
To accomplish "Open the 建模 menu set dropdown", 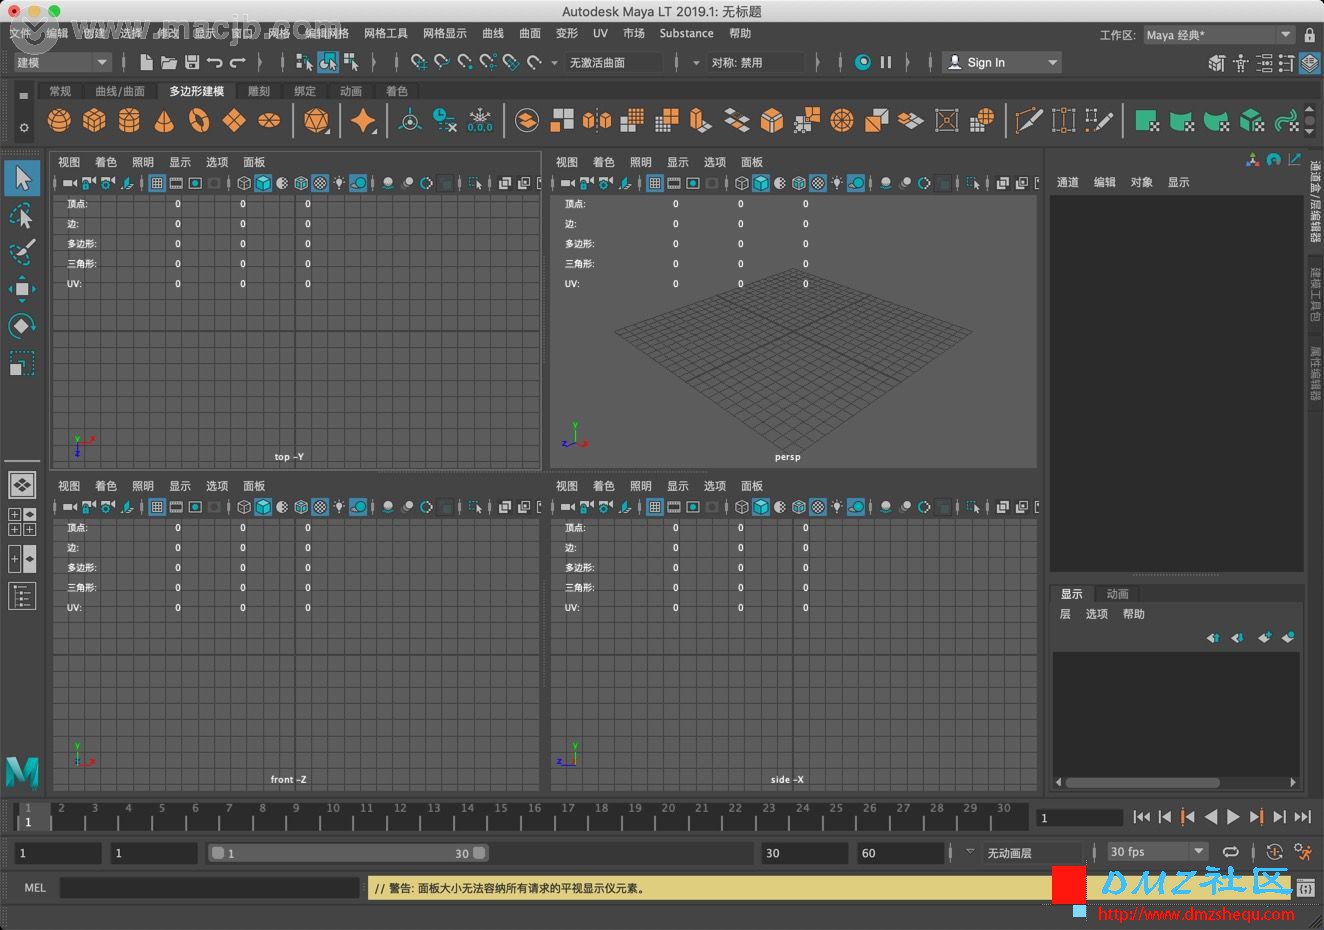I will click(61, 62).
